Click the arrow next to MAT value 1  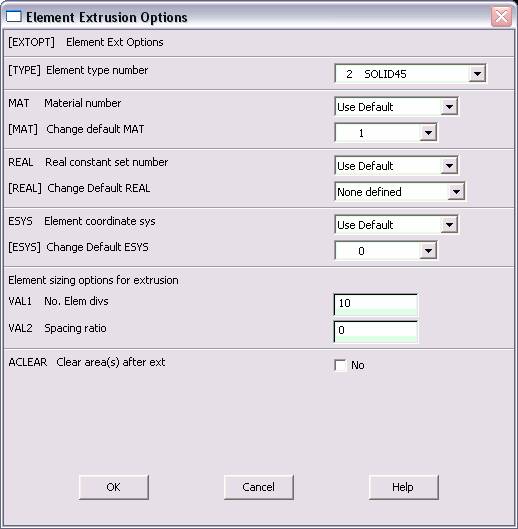click(428, 133)
